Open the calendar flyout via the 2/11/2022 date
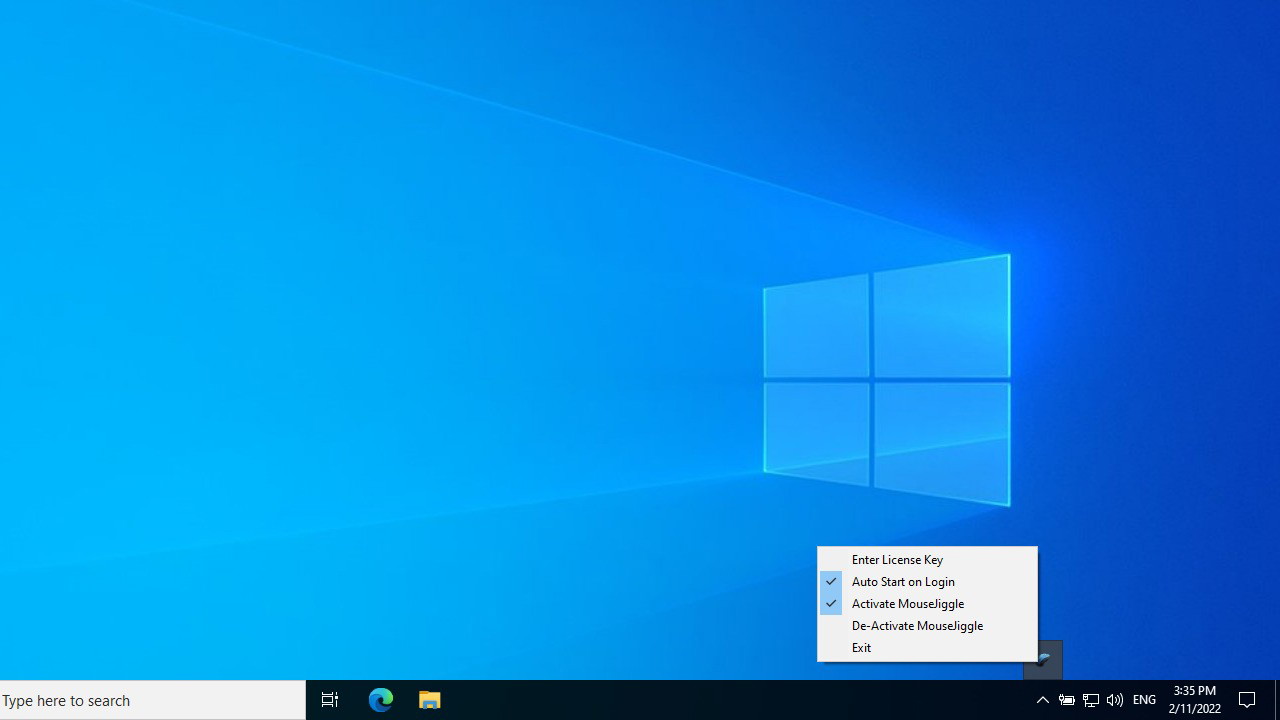This screenshot has width=1280, height=720. point(1194,709)
